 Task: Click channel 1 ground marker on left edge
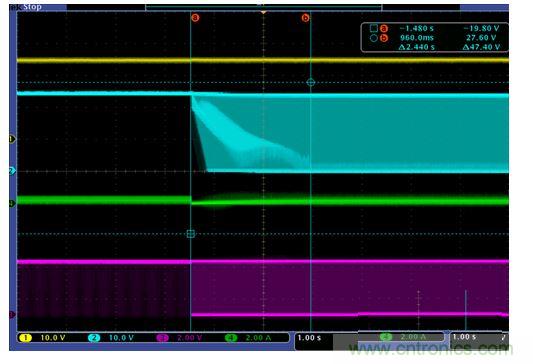tap(12, 139)
